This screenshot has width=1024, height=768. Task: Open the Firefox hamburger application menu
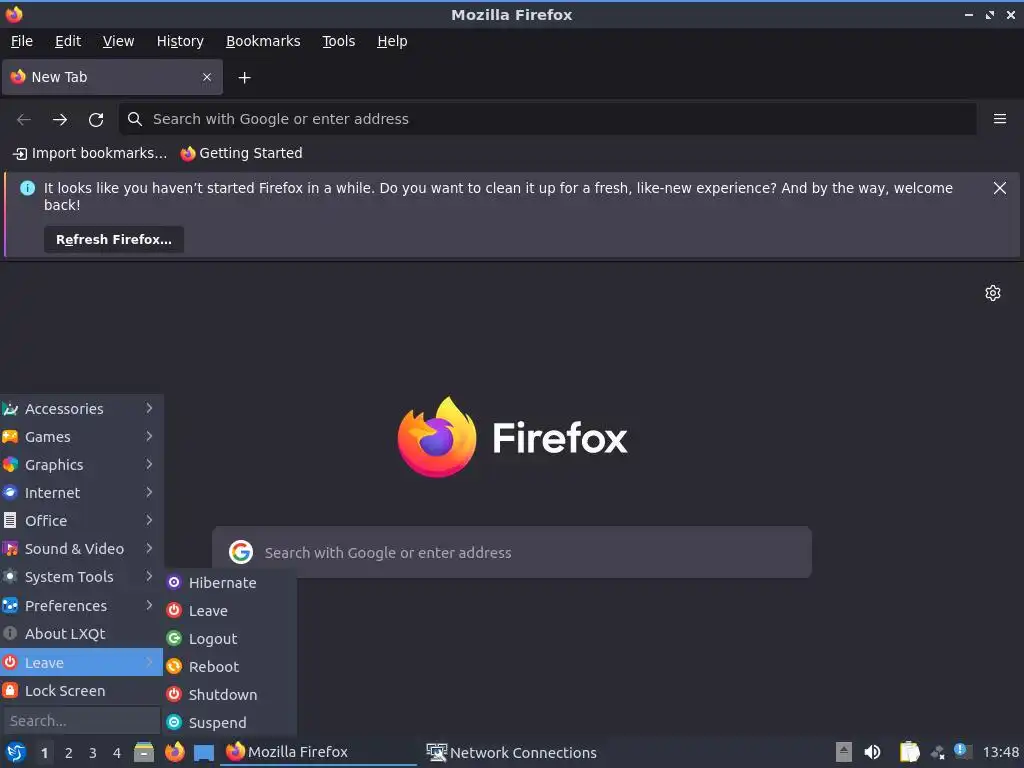coord(999,119)
